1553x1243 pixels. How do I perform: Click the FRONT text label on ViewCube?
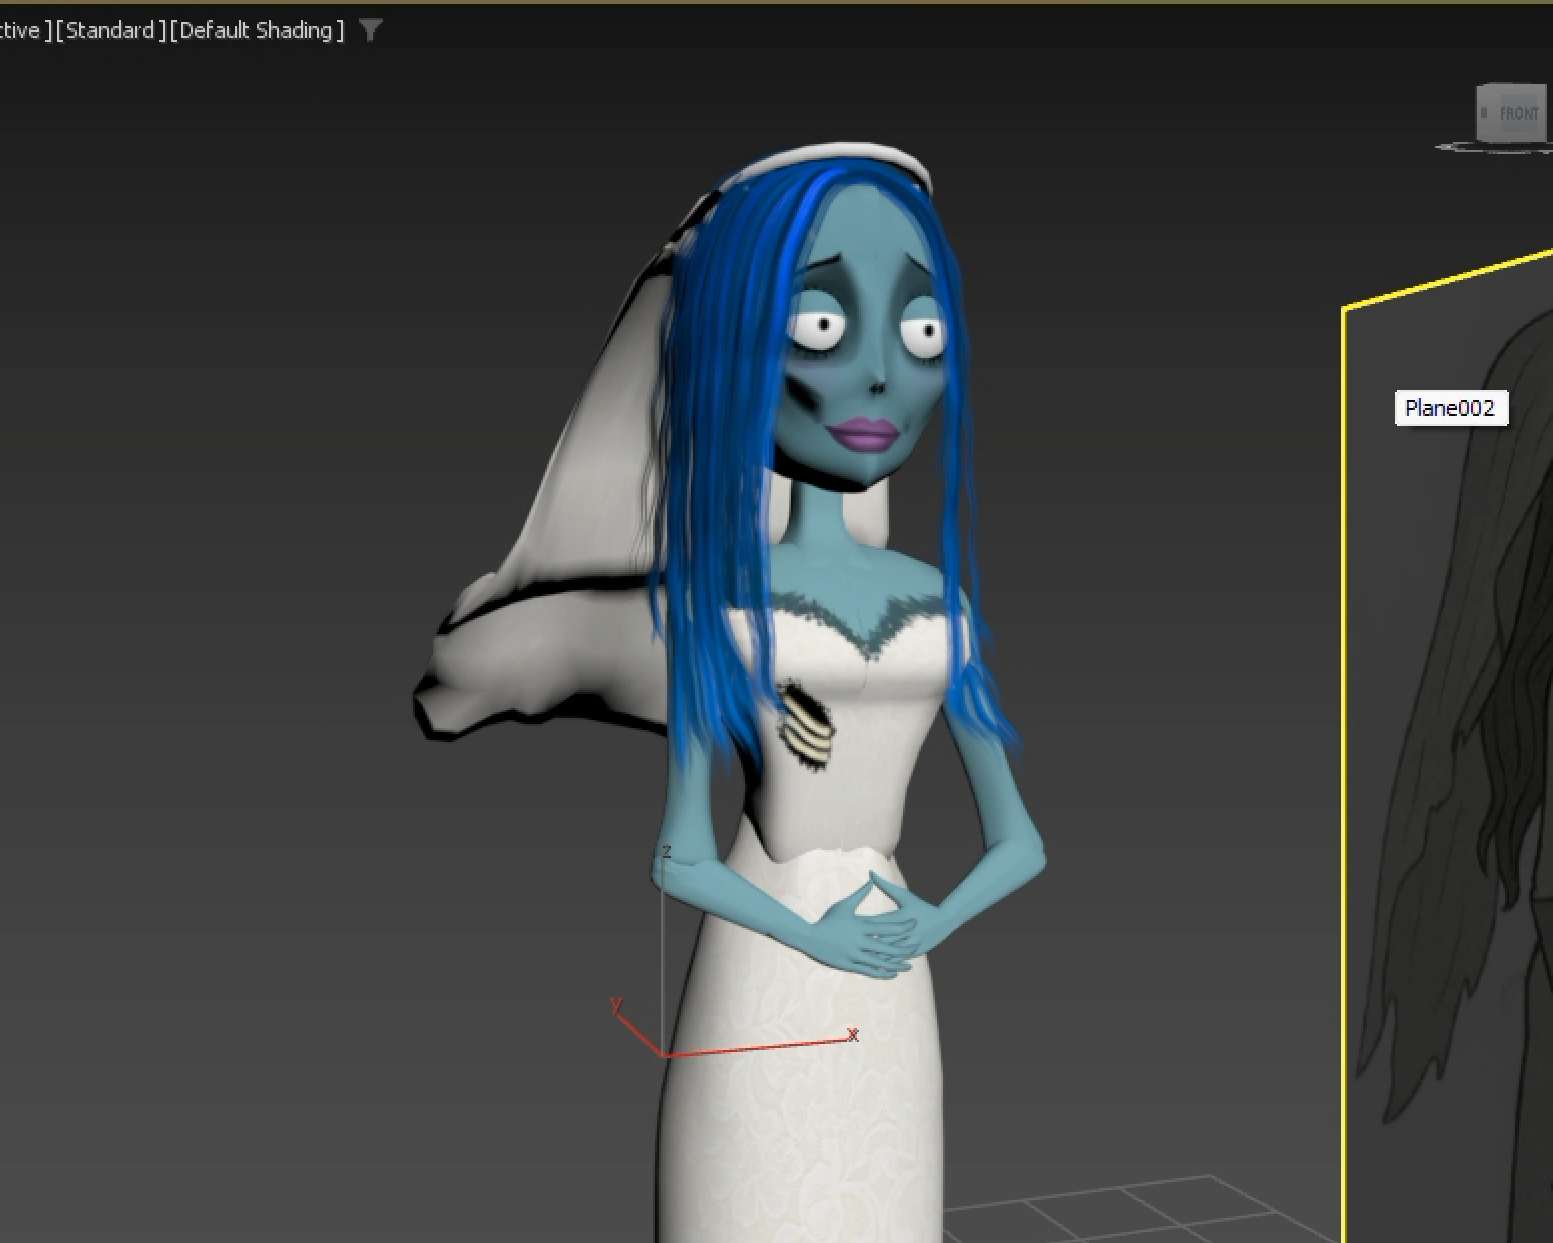[1518, 114]
